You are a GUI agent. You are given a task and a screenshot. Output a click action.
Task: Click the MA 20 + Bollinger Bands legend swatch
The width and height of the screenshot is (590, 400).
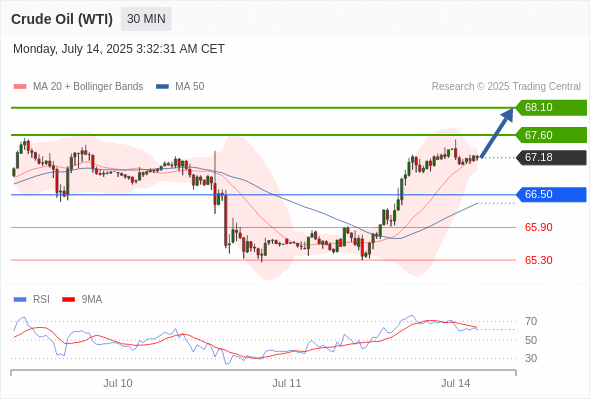coord(20,87)
